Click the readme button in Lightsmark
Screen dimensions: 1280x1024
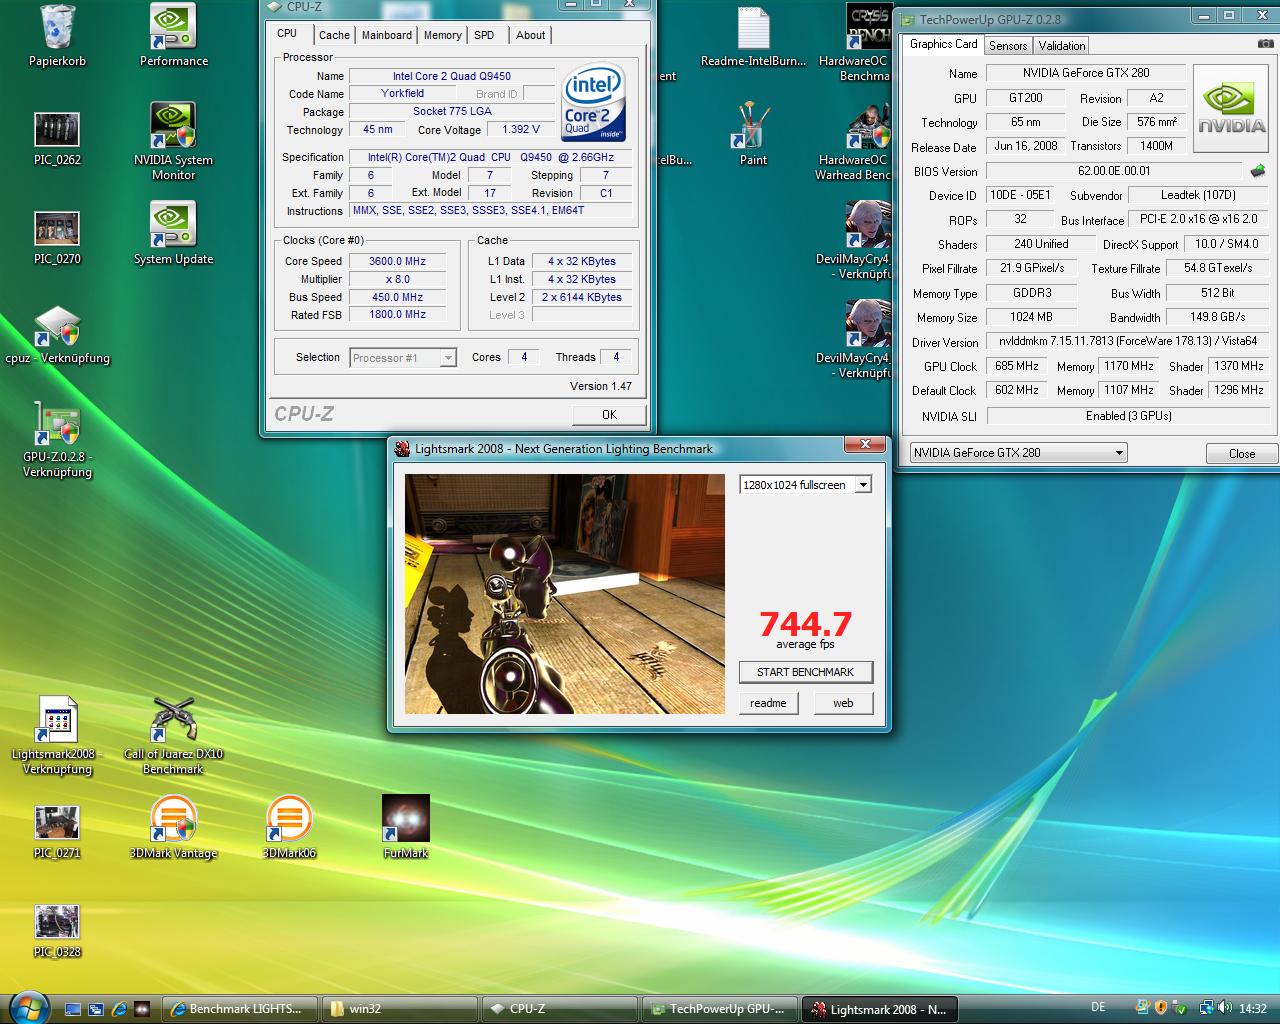click(768, 703)
